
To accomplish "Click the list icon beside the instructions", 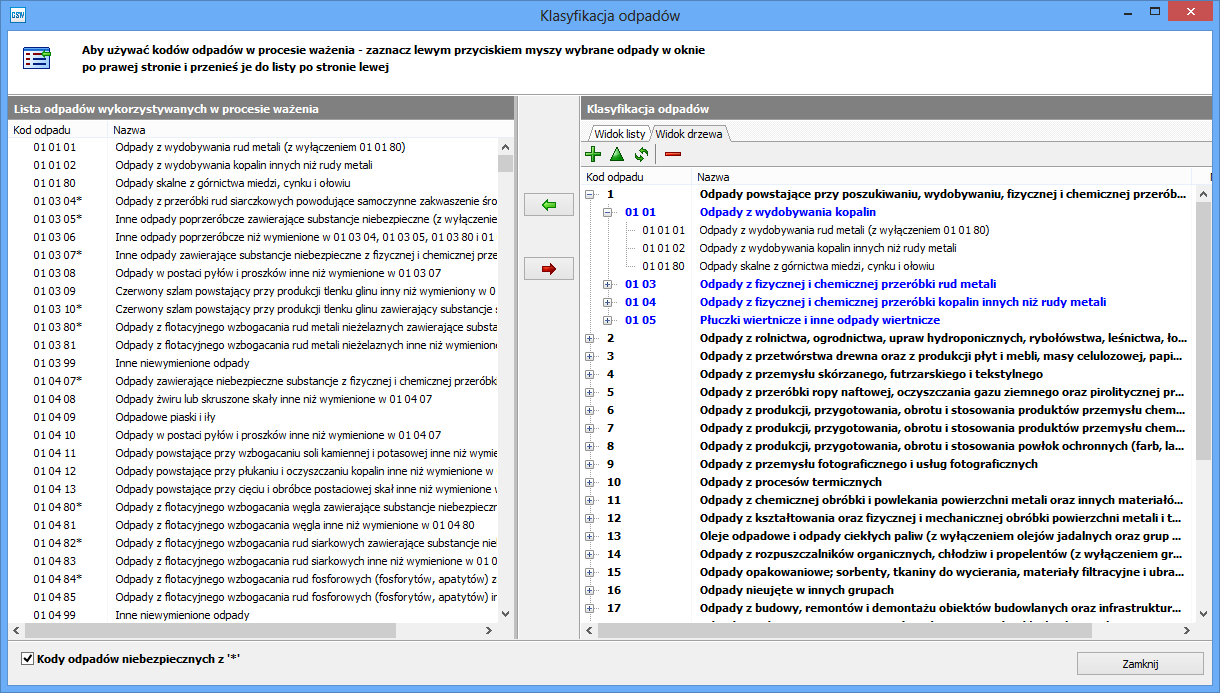I will click(x=37, y=58).
